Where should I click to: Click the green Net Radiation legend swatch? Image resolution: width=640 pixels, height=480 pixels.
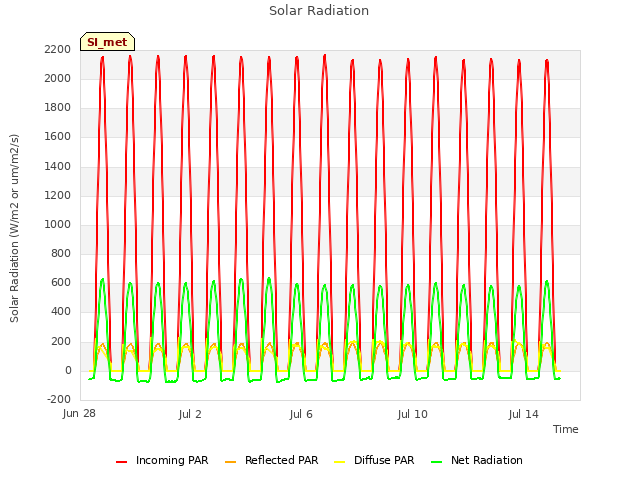[437, 462]
